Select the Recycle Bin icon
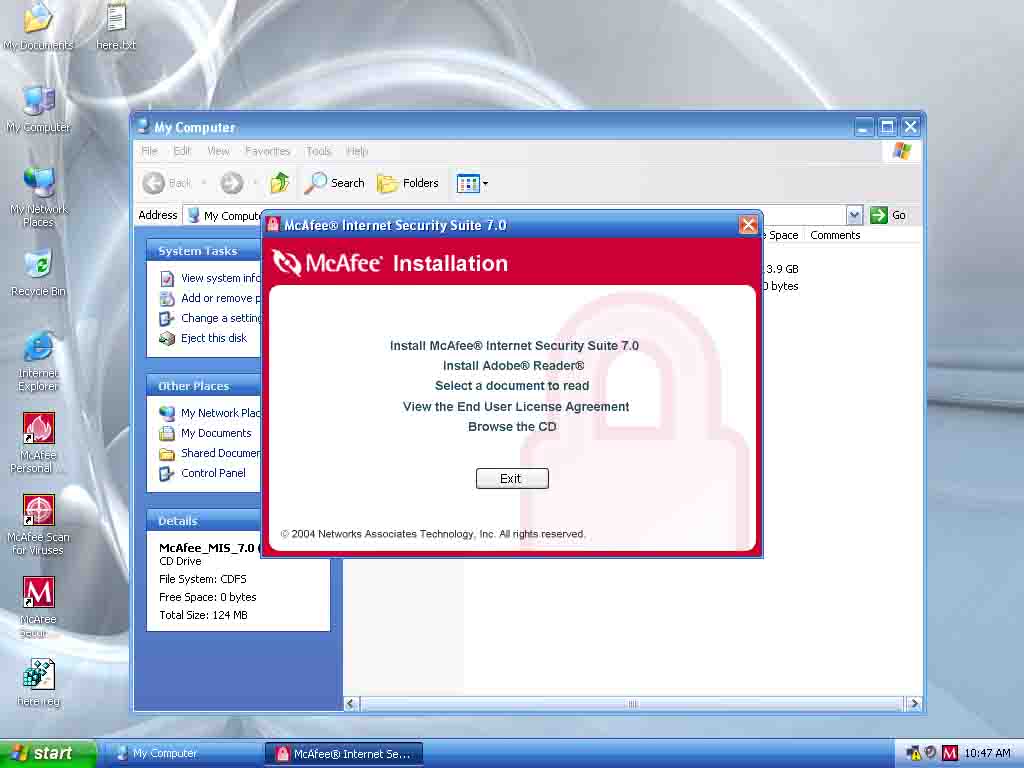 click(x=38, y=272)
